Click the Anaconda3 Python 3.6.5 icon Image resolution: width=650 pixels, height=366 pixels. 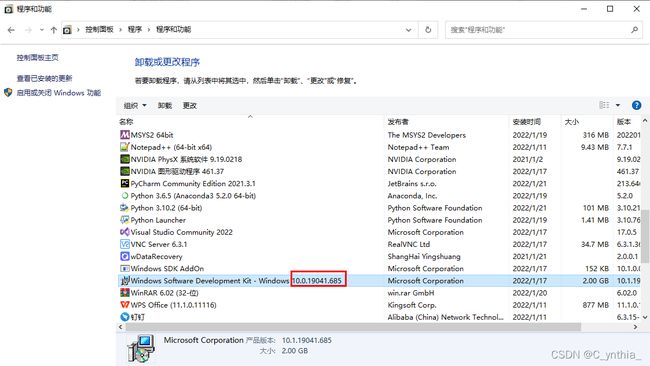click(124, 195)
